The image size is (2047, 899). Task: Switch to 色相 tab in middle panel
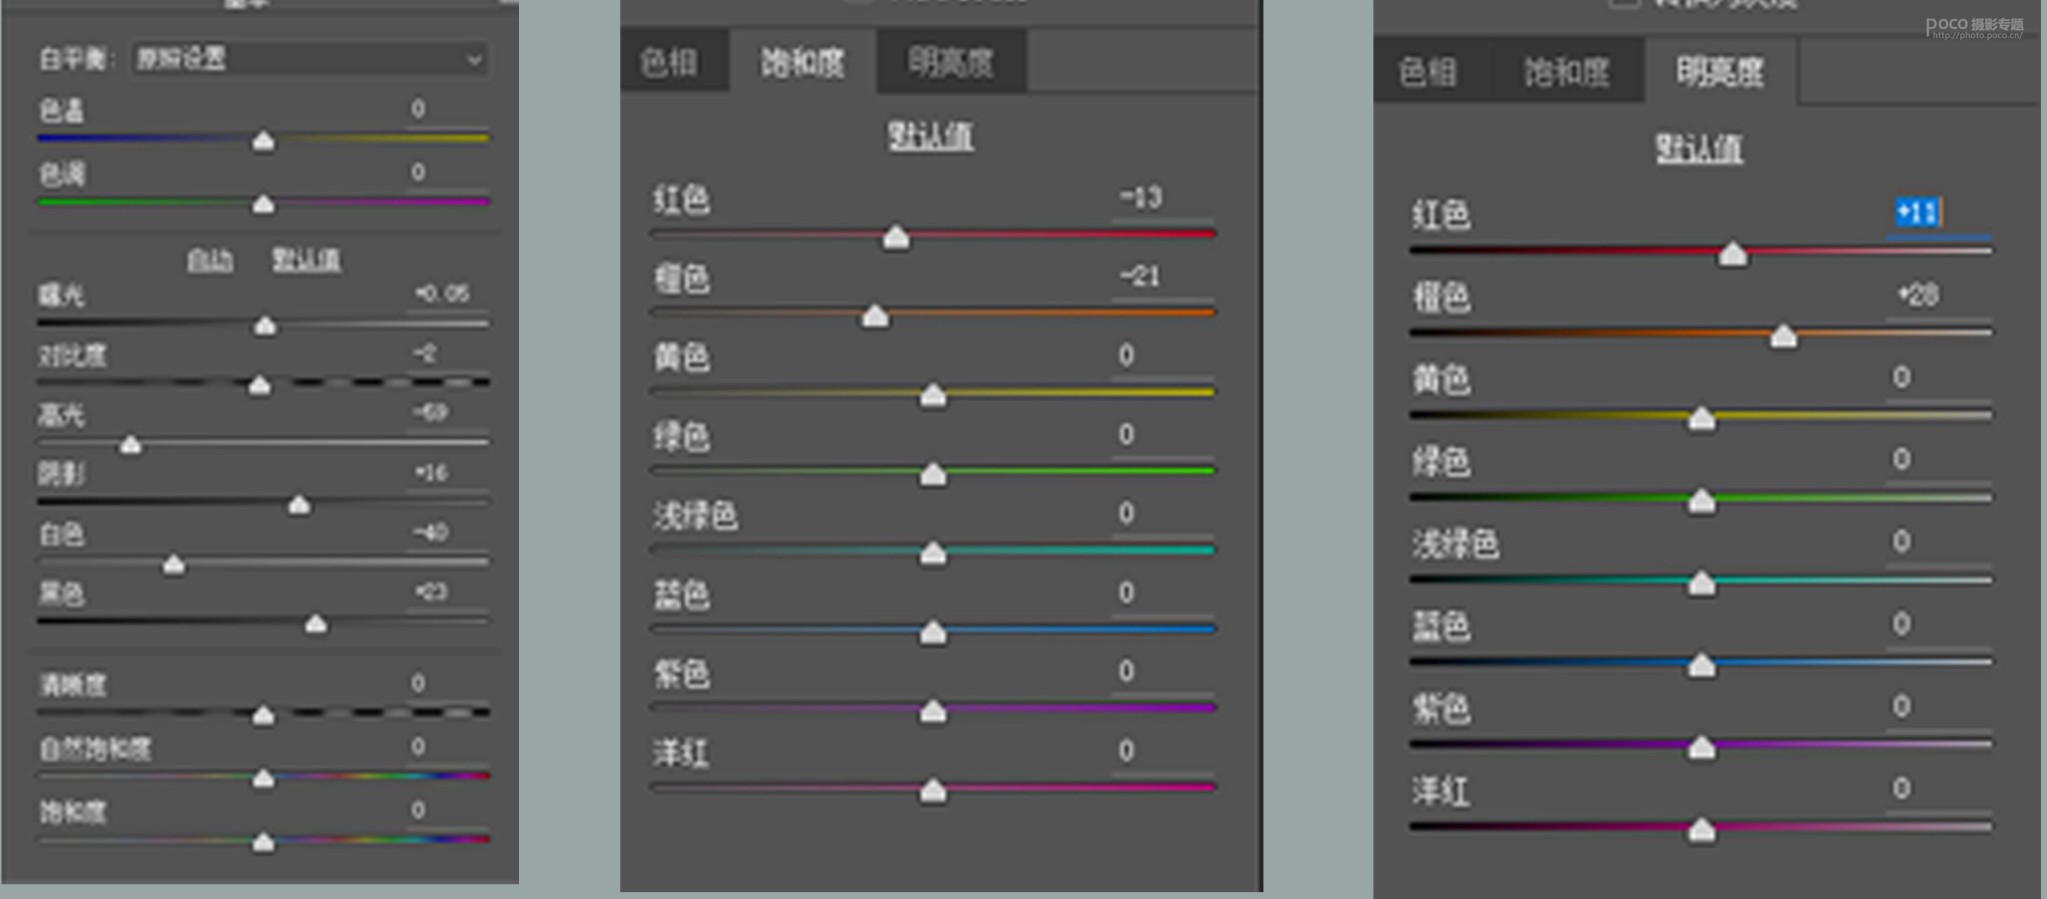click(x=669, y=63)
